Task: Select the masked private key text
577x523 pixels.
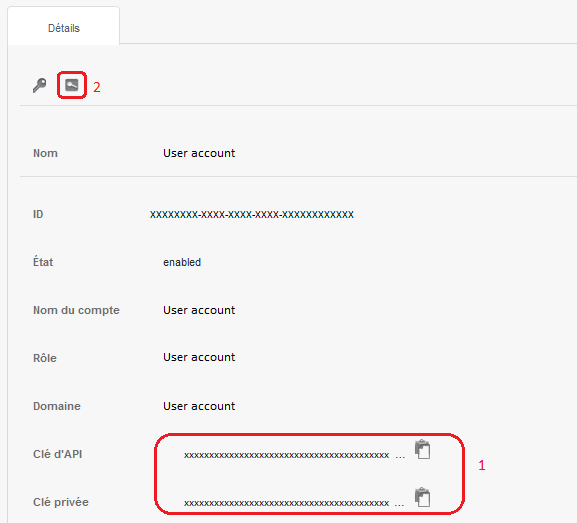Action: pyautogui.click(x=286, y=503)
